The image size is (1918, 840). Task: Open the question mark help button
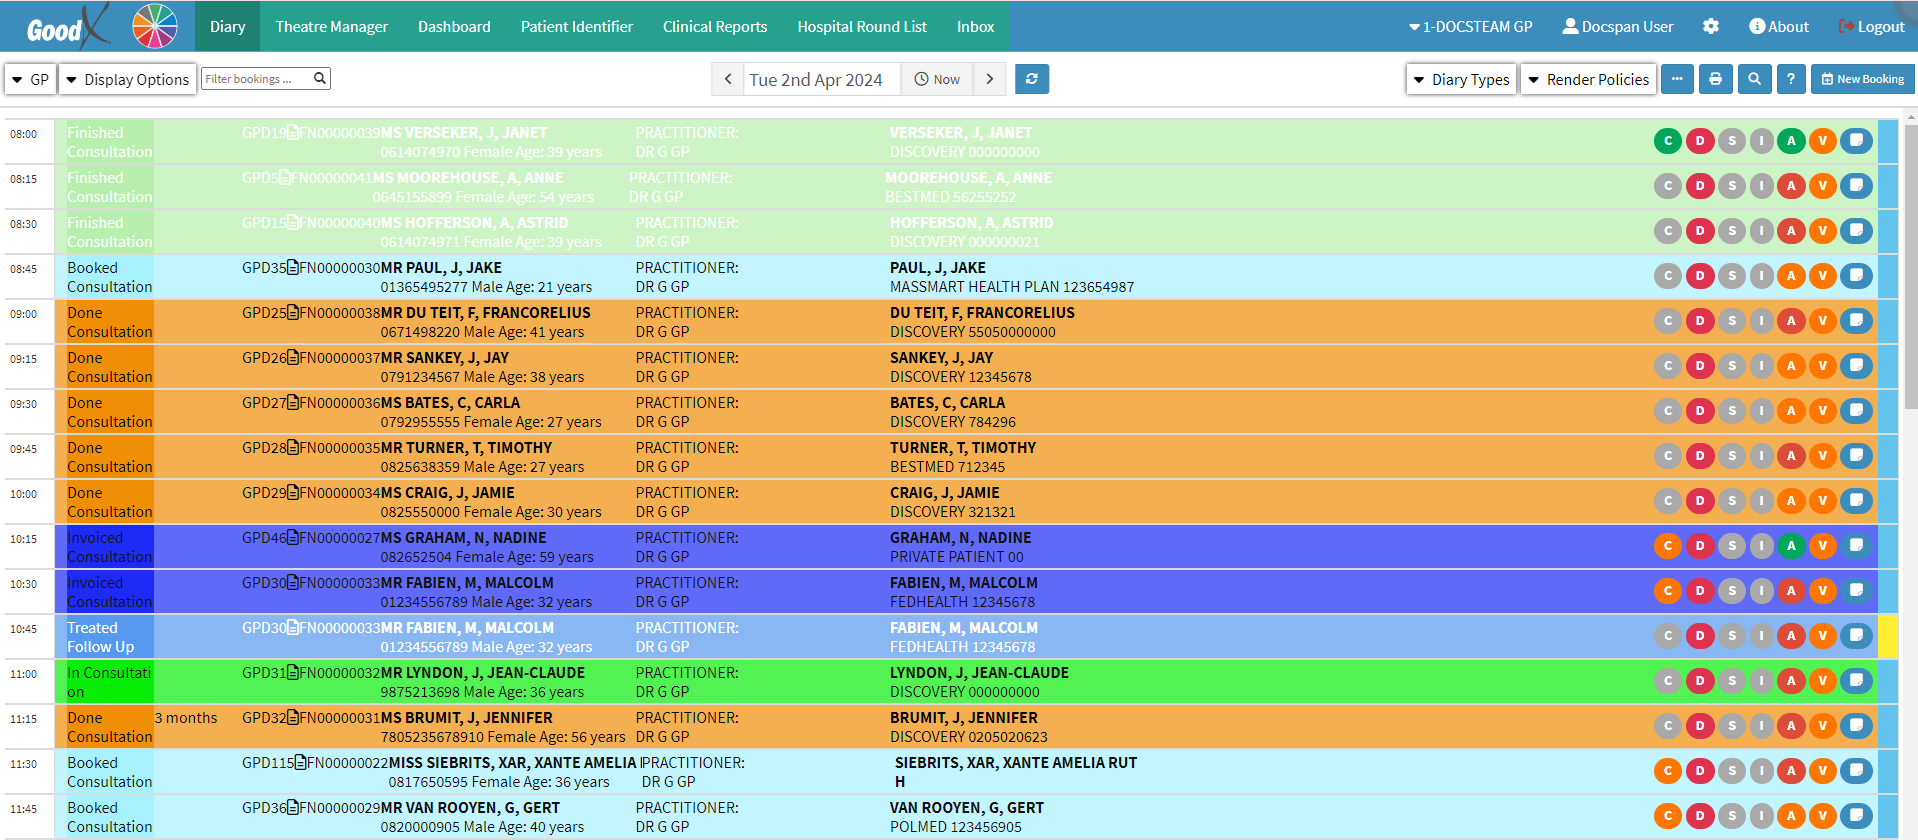(x=1791, y=79)
